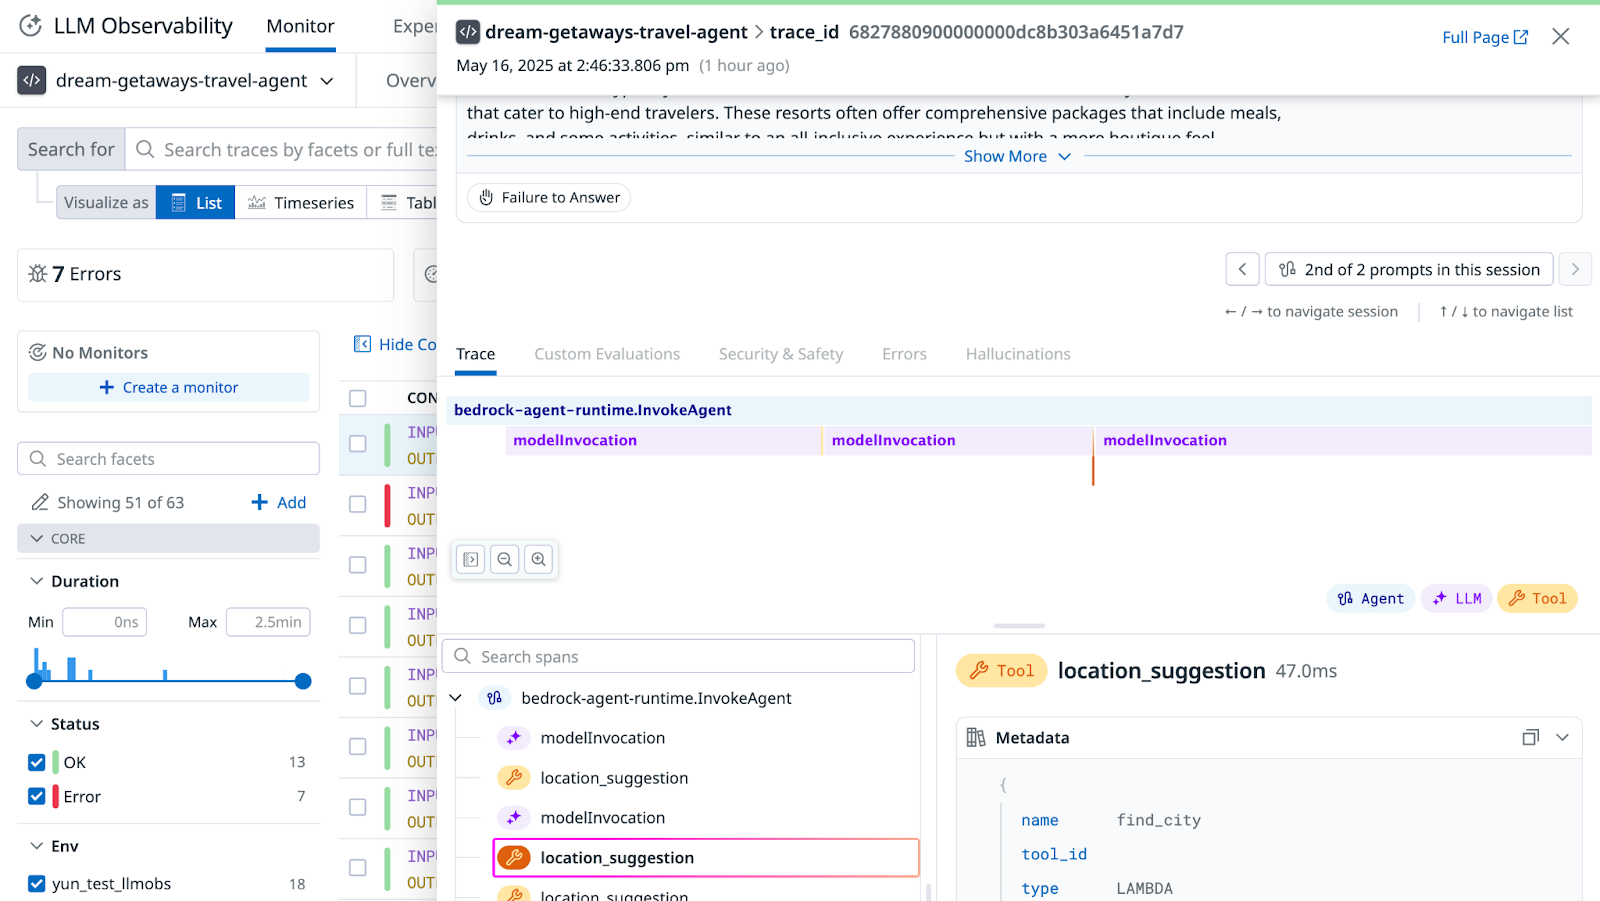
Task: Open the minimap panel icon in trace view
Action: pos(469,559)
